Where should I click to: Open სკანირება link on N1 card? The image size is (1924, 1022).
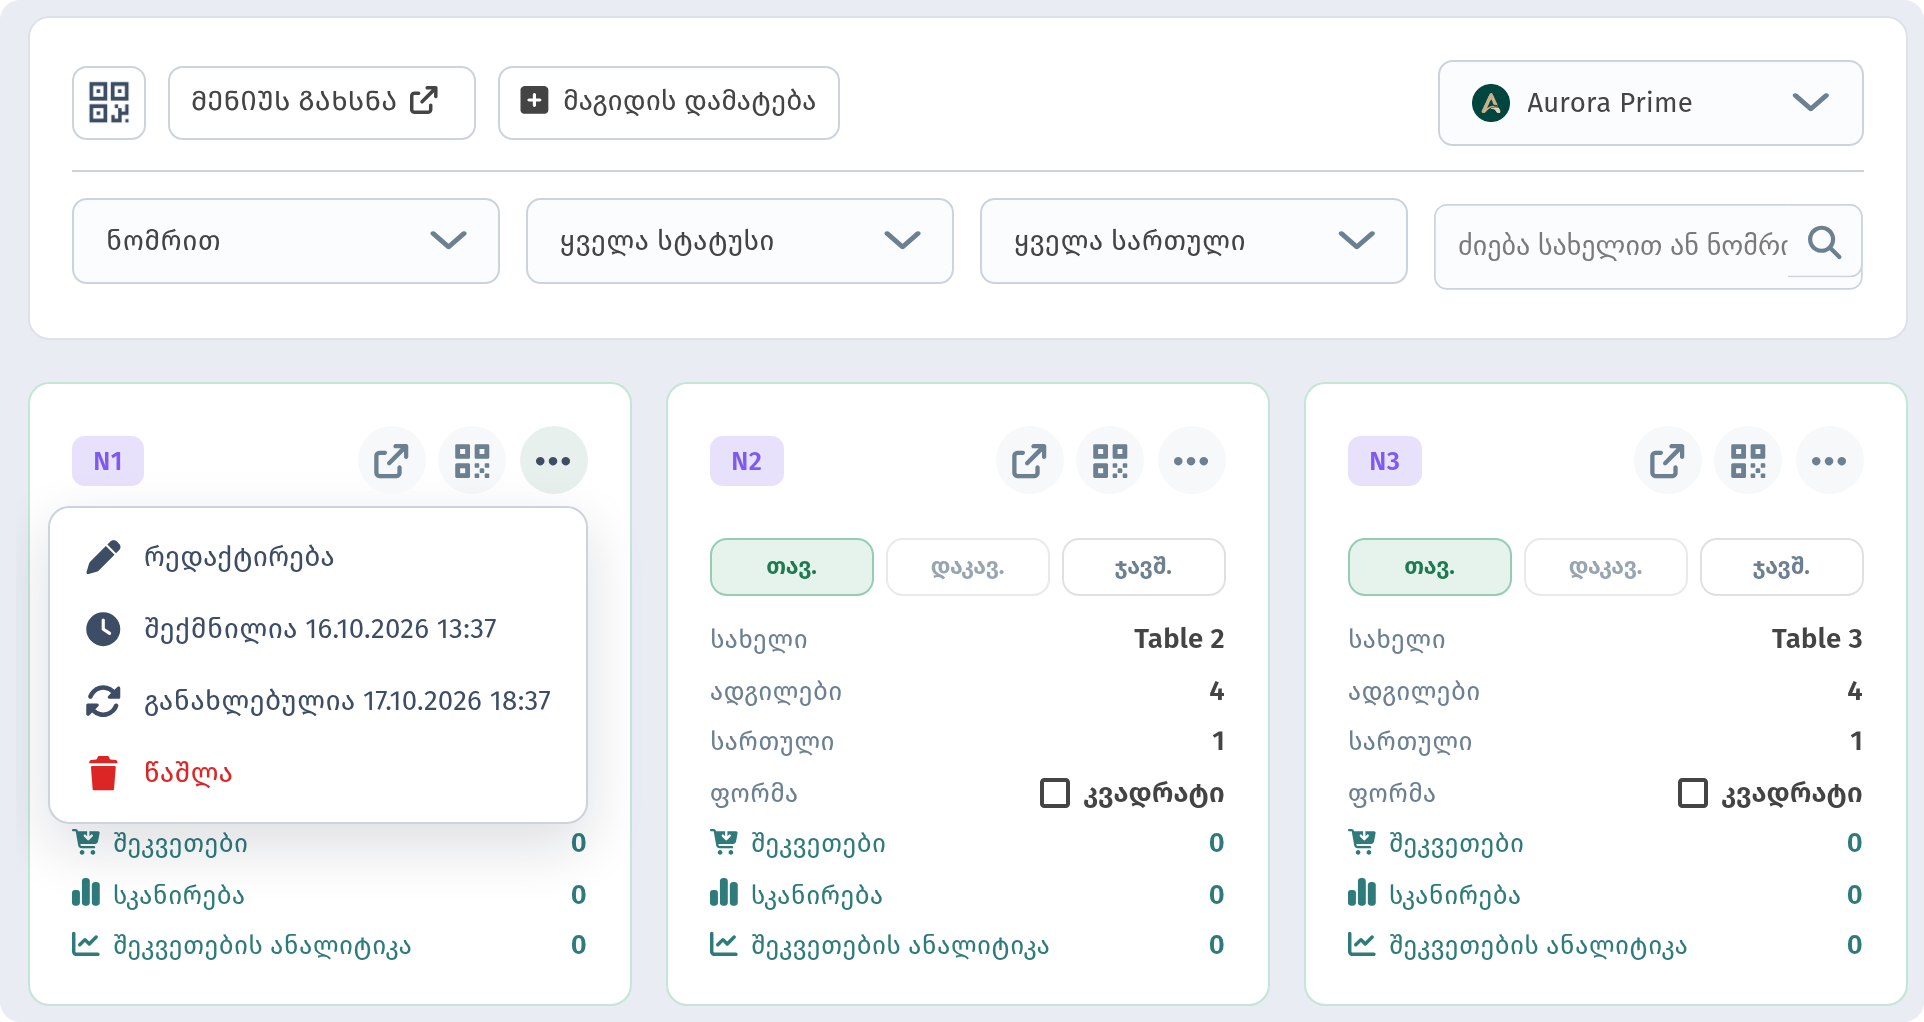tap(179, 895)
